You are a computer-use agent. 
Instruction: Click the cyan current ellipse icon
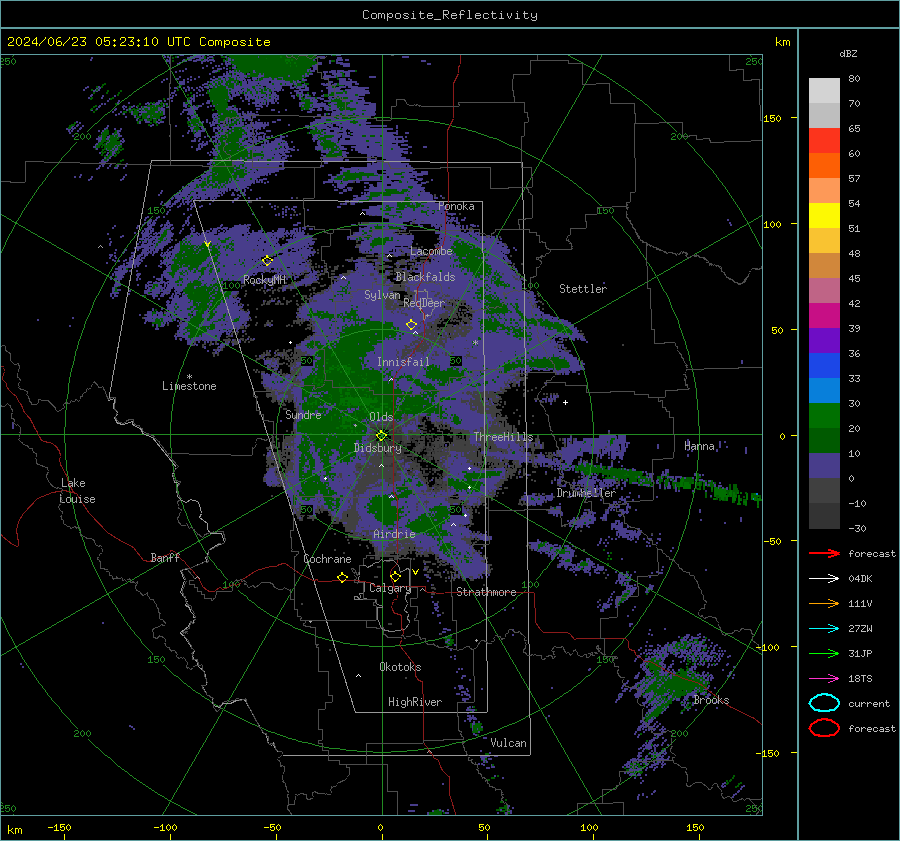pyautogui.click(x=824, y=703)
